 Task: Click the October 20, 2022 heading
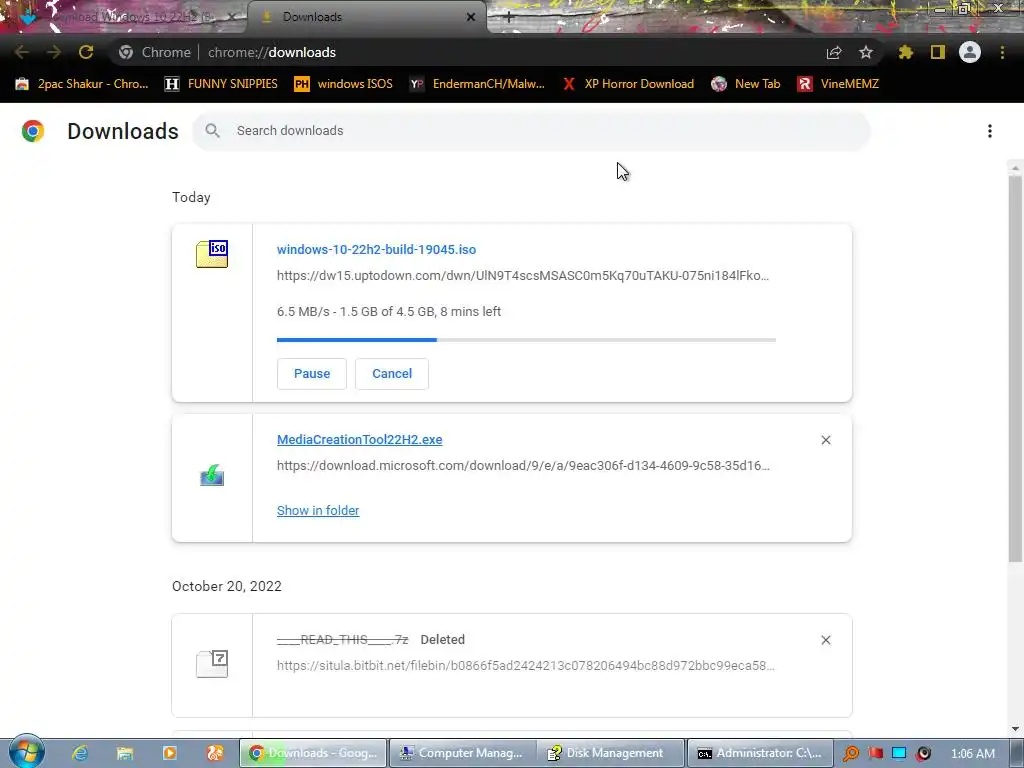point(227,586)
